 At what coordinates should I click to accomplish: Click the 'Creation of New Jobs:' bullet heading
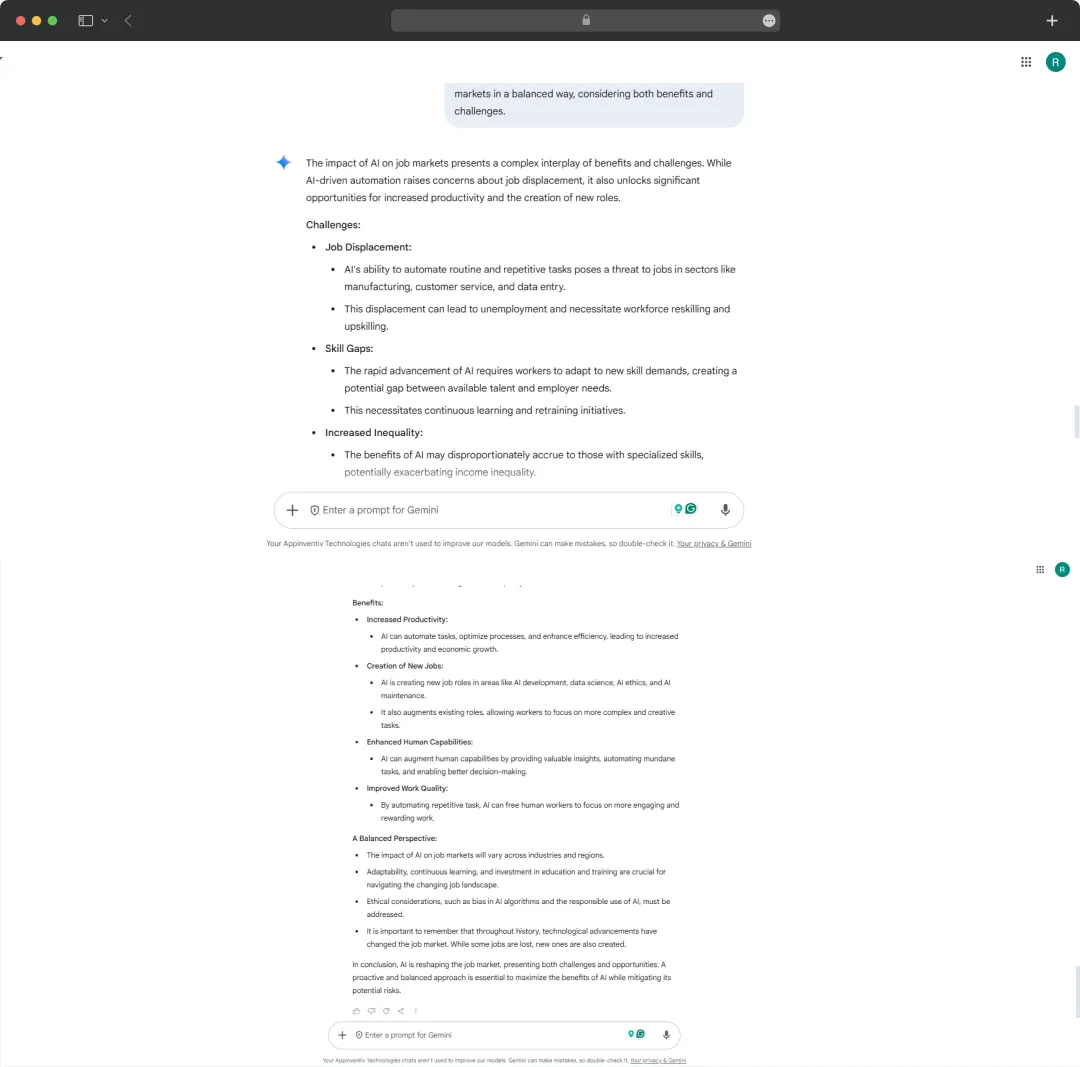(405, 665)
